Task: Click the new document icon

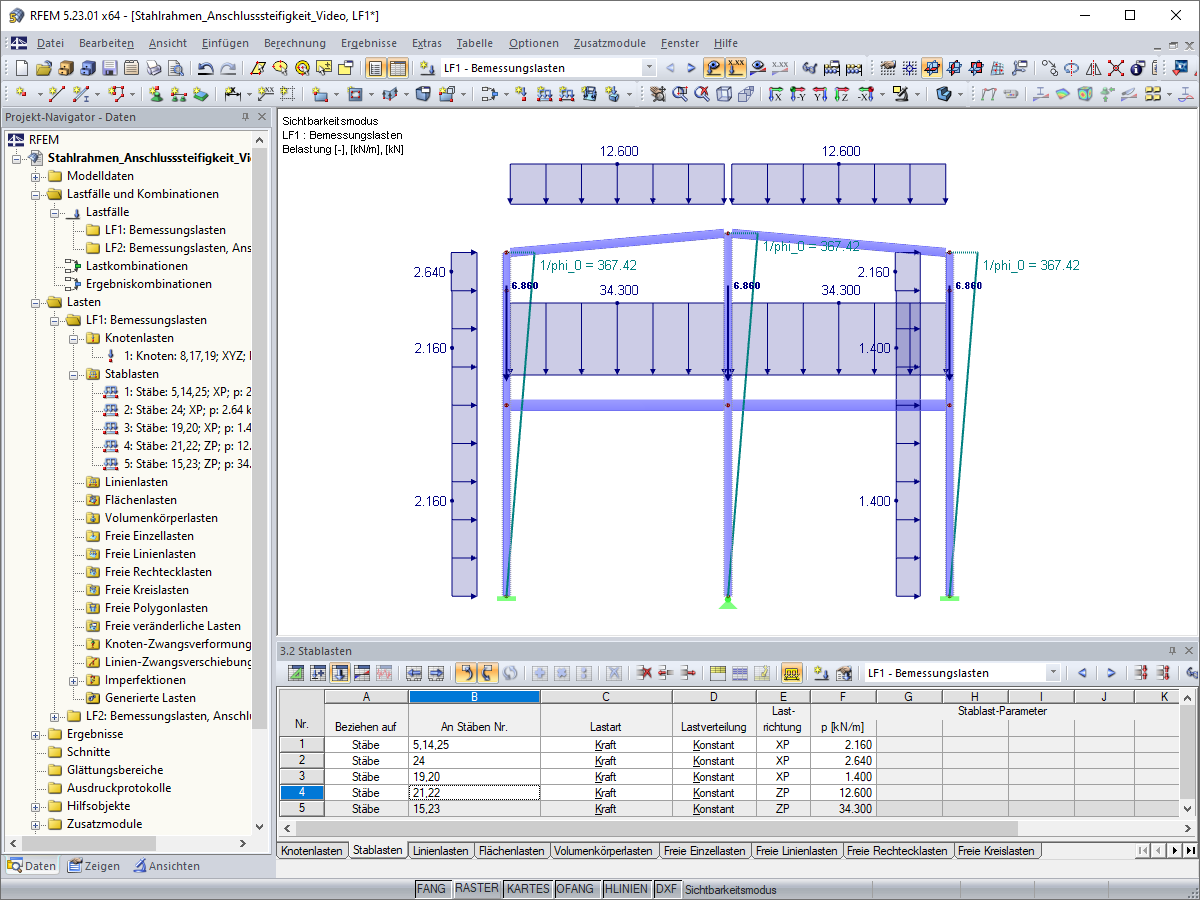Action: [22, 69]
